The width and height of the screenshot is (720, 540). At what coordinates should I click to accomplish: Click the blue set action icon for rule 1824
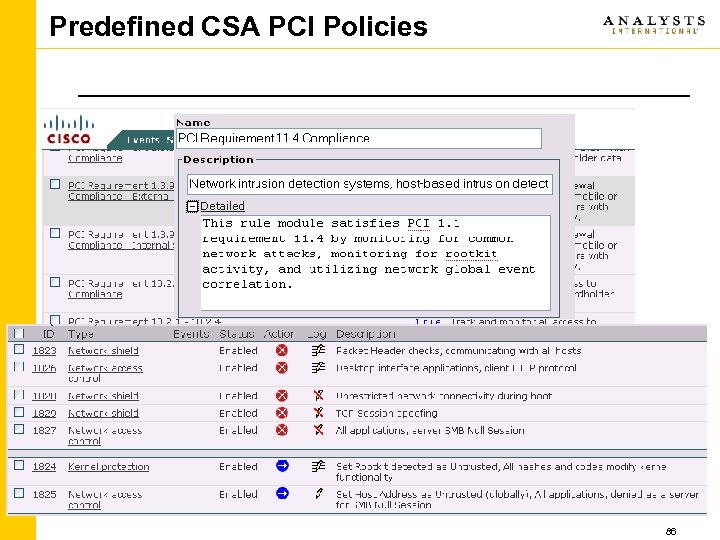pyautogui.click(x=282, y=466)
